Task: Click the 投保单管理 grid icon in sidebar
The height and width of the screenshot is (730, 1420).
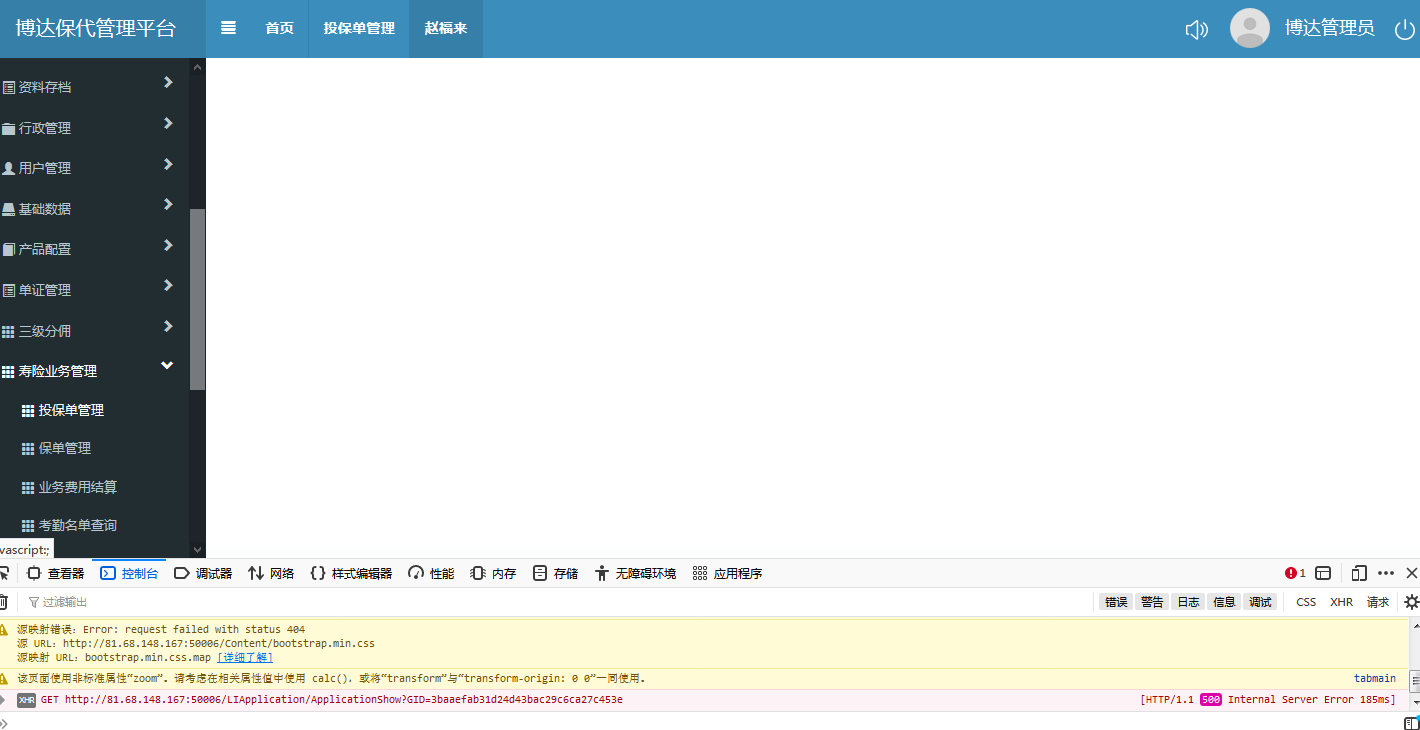Action: coord(28,410)
